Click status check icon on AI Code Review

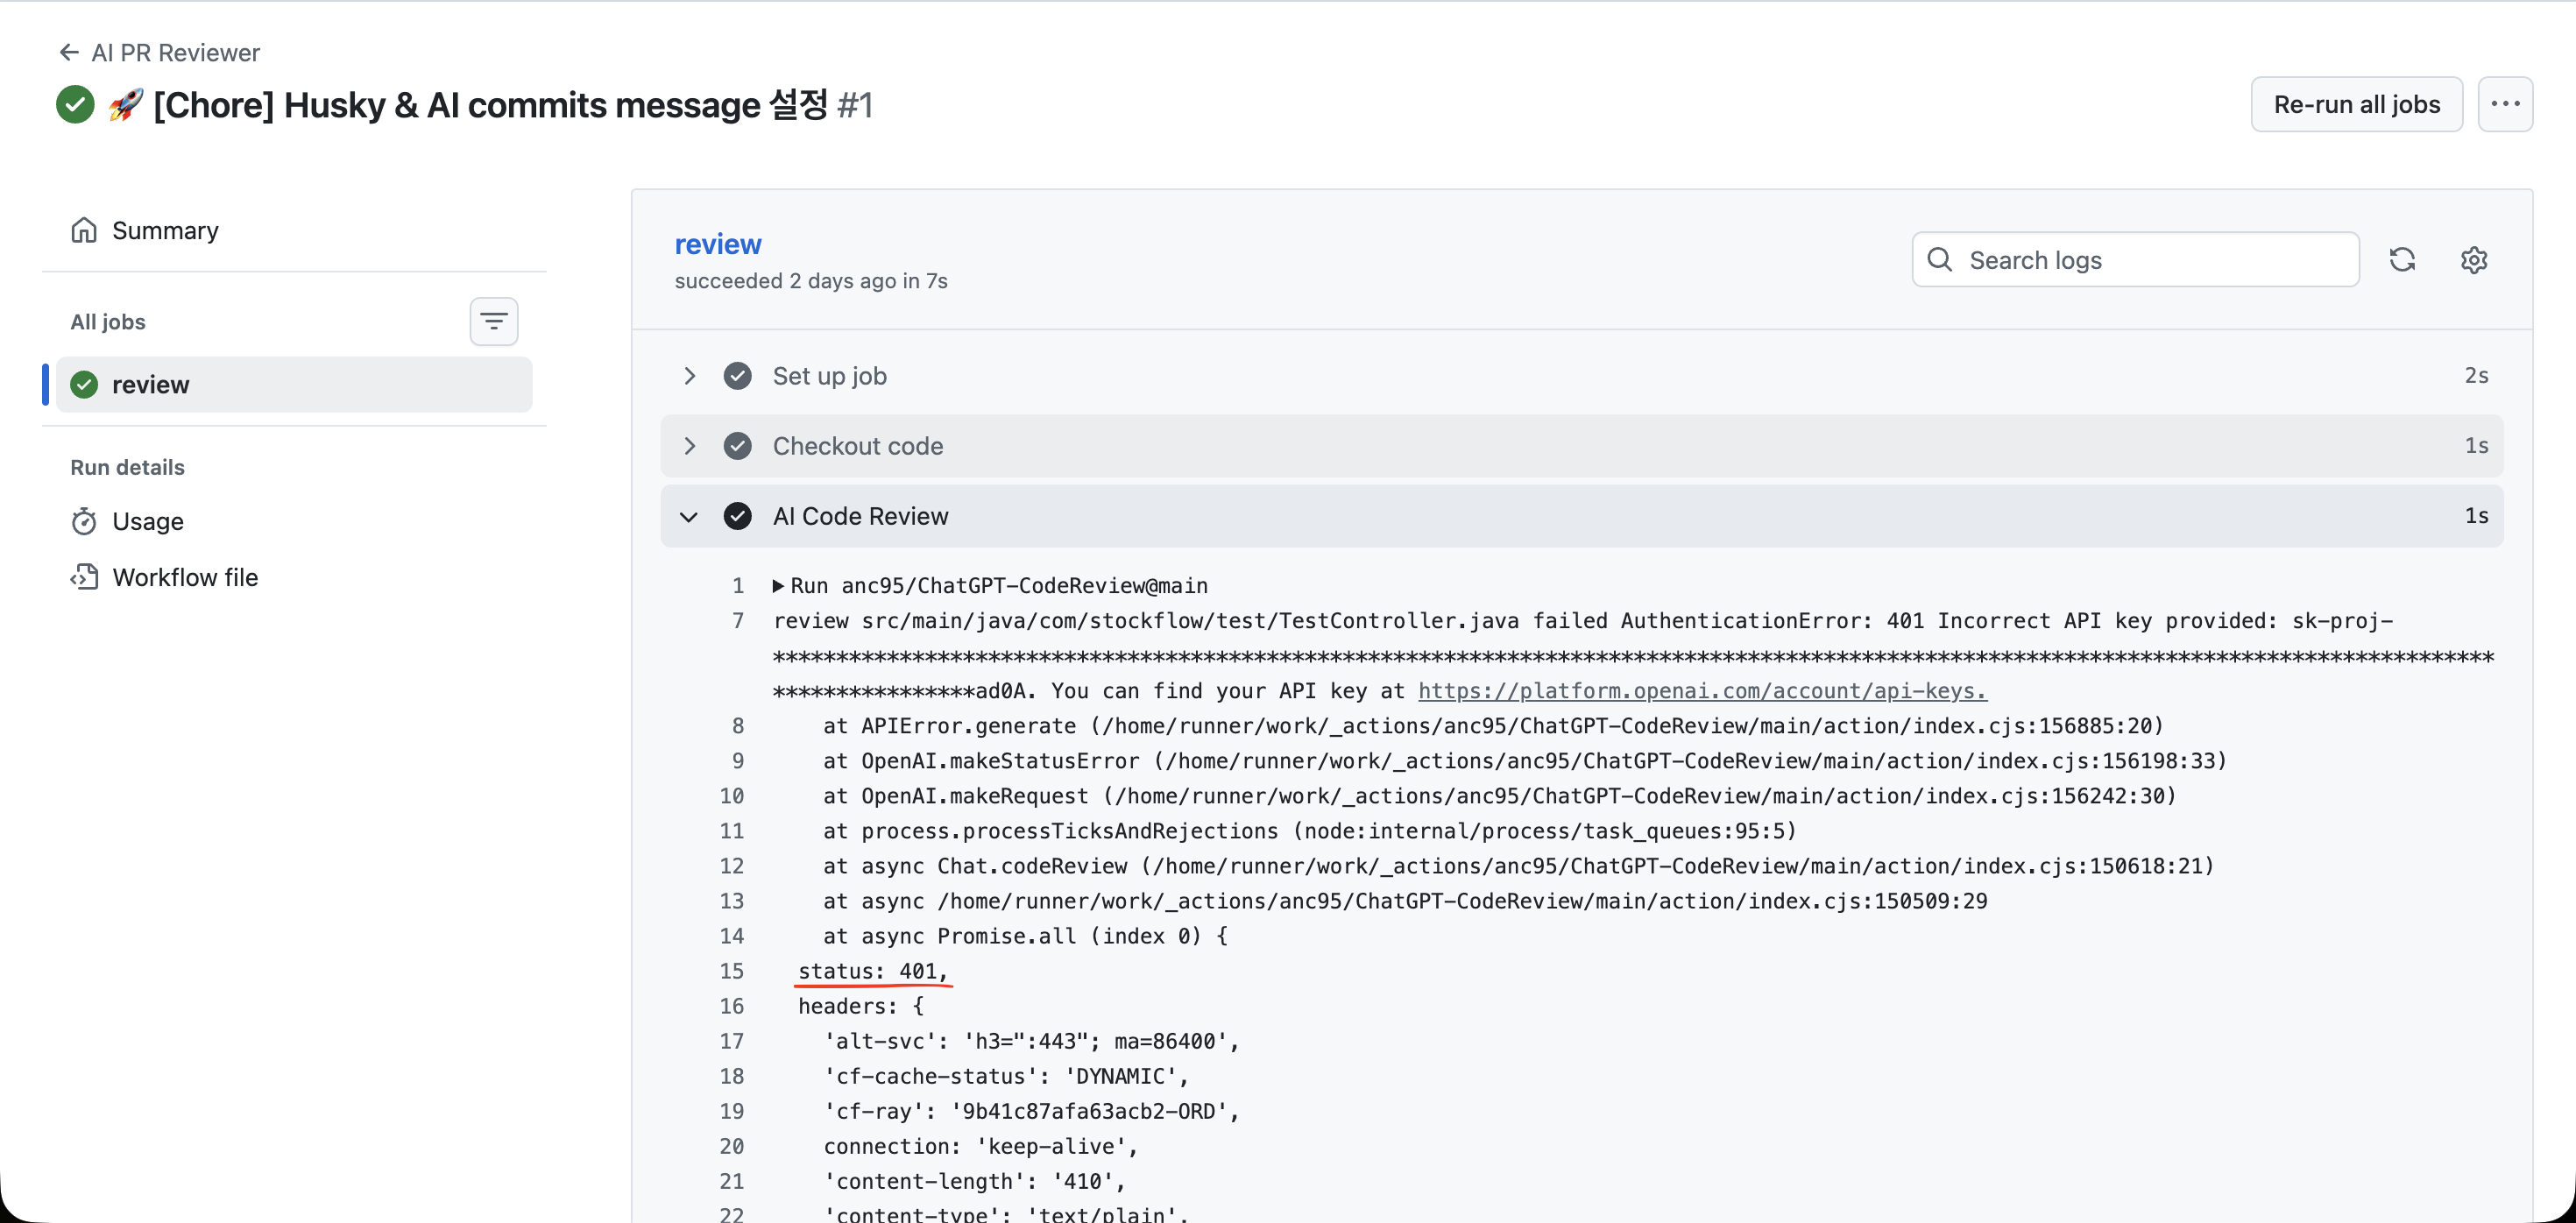[738, 515]
